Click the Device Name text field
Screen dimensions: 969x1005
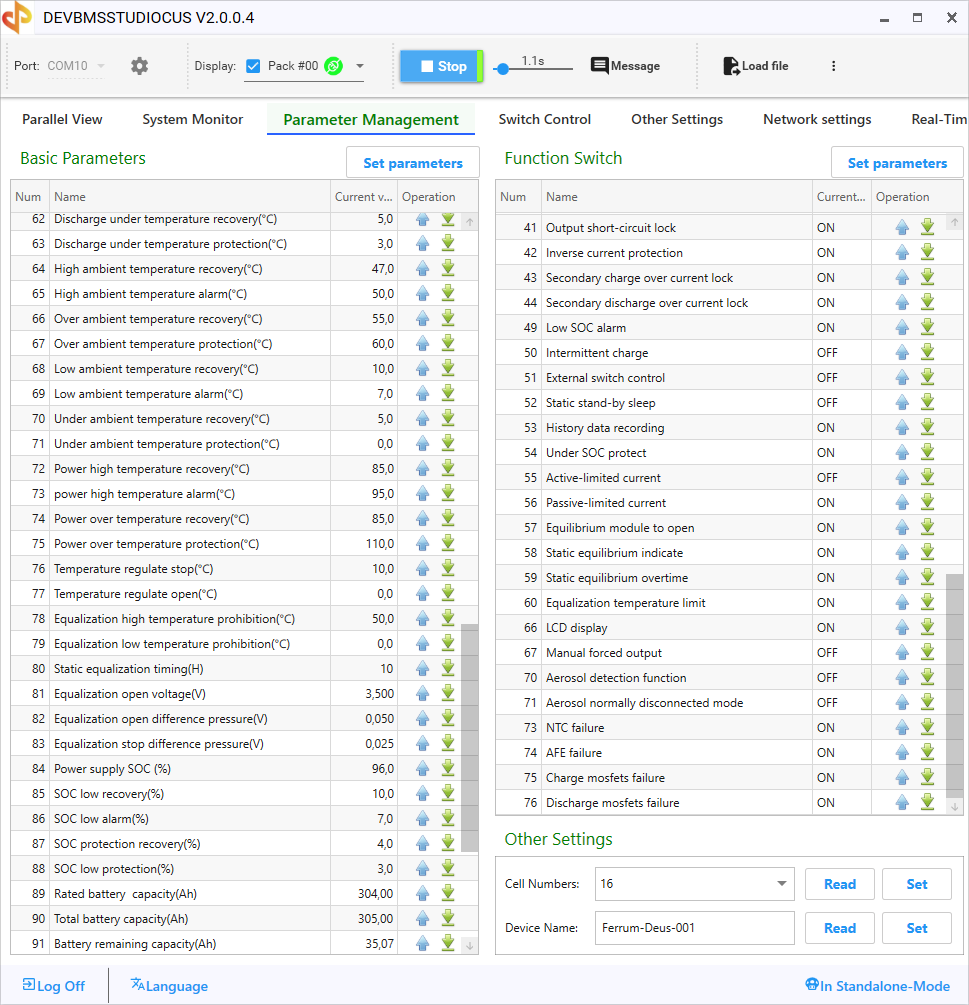694,928
